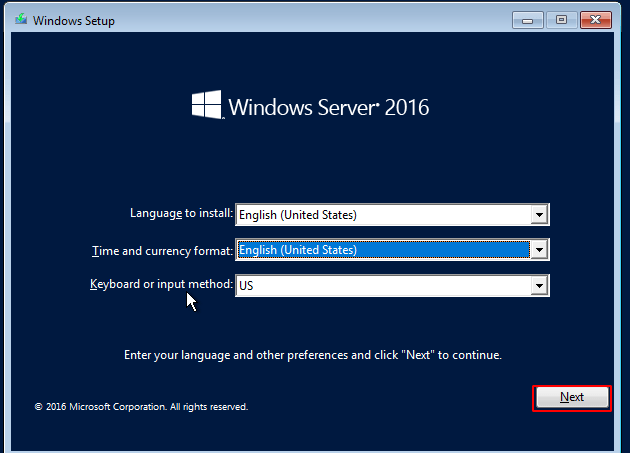Click the 'Windows Setup' title text
The width and height of the screenshot is (630, 453).
pos(74,21)
